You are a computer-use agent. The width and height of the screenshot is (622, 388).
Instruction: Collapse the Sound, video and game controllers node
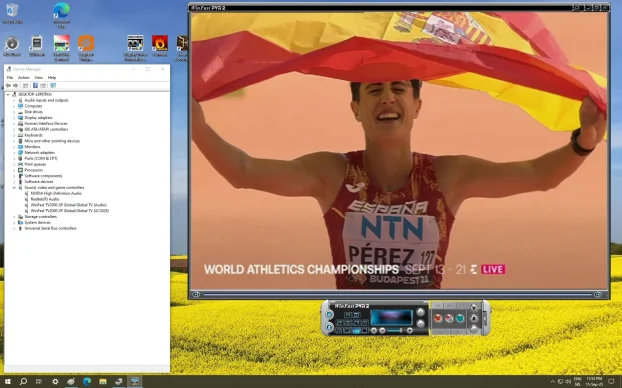[14, 188]
